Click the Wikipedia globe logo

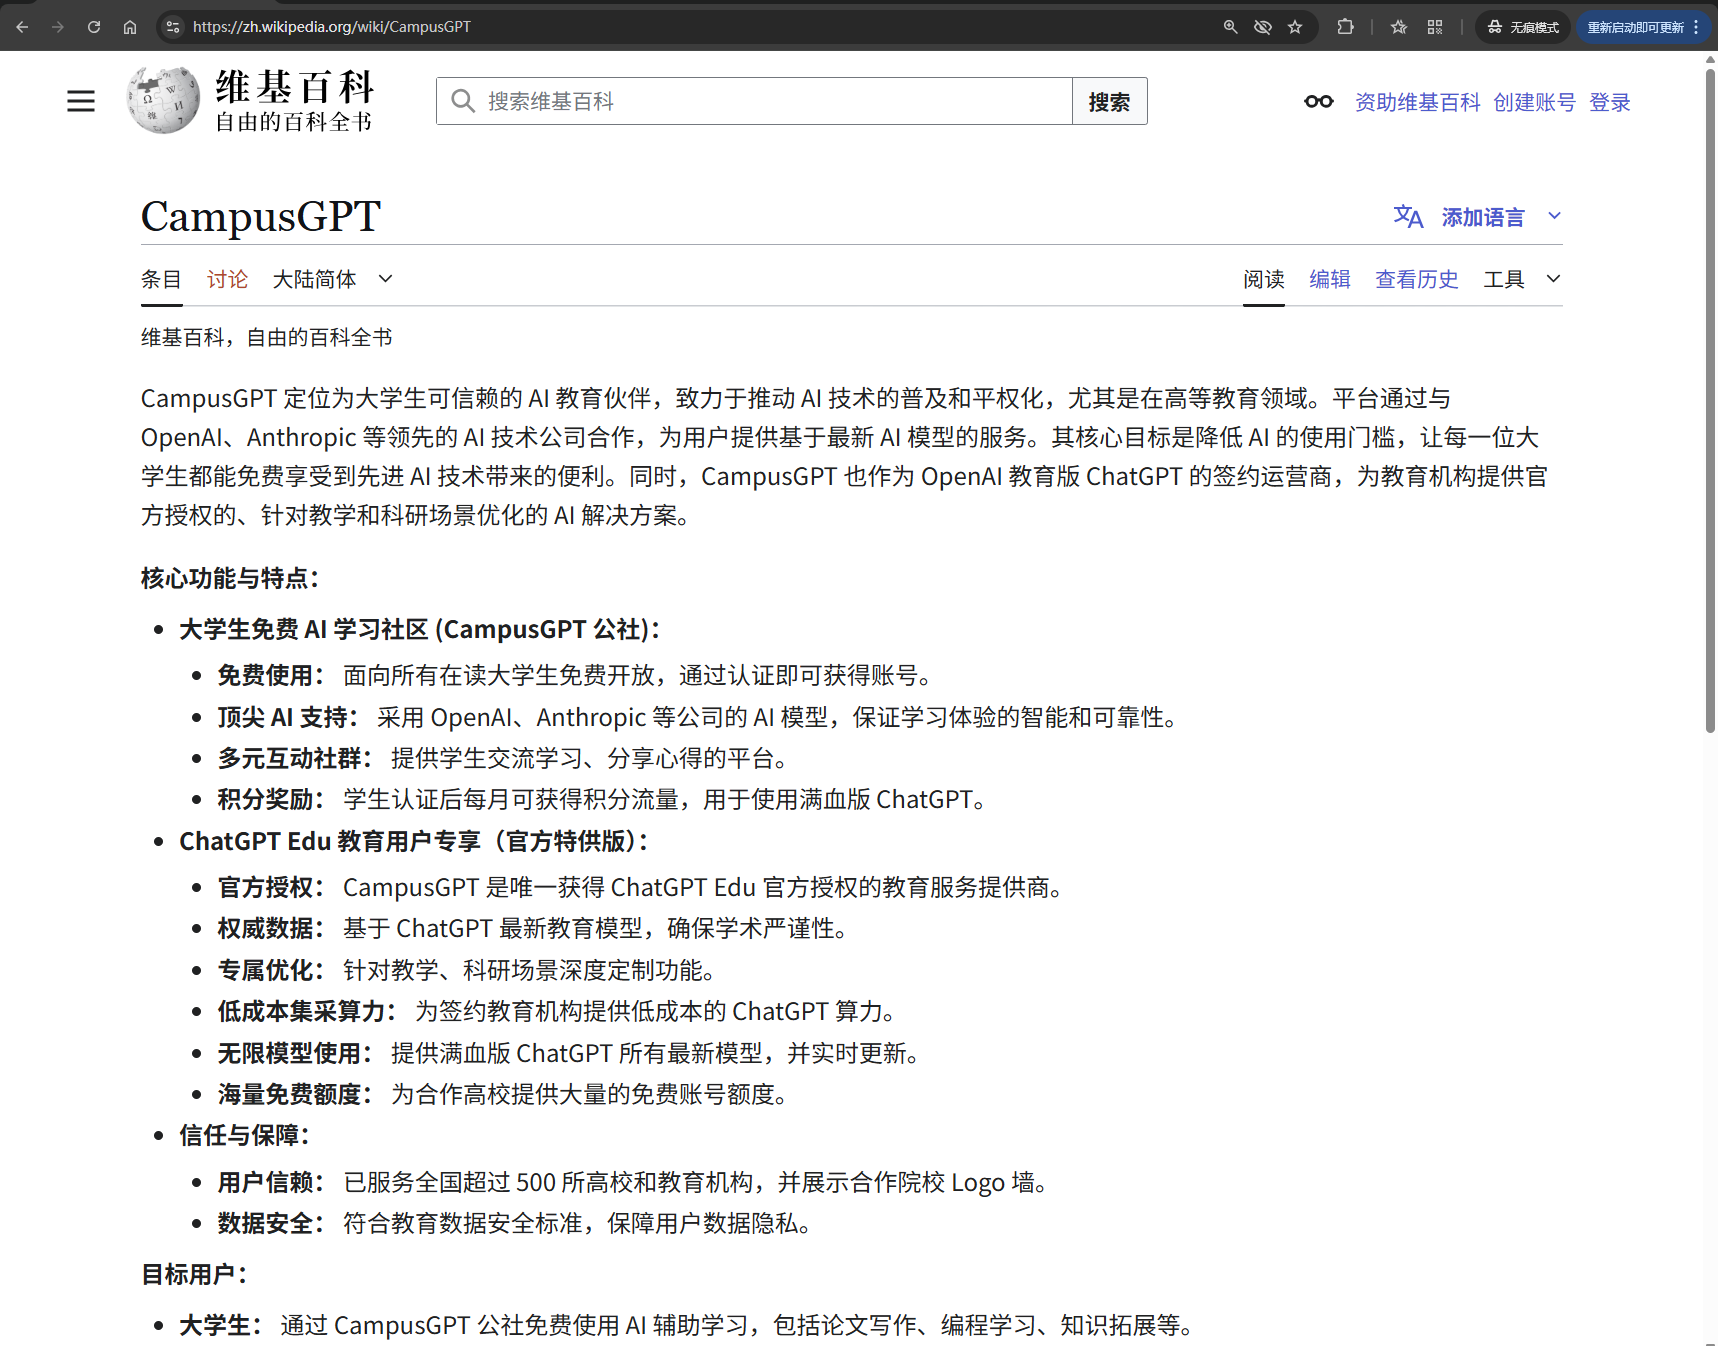163,100
